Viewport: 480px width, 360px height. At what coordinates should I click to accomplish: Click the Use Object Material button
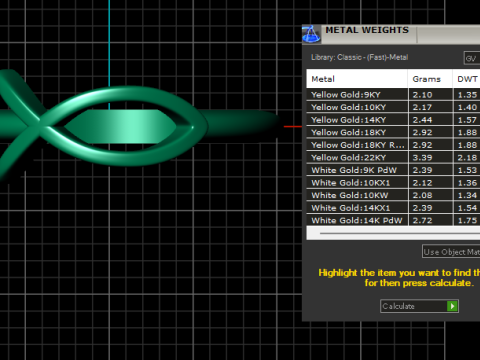451,252
